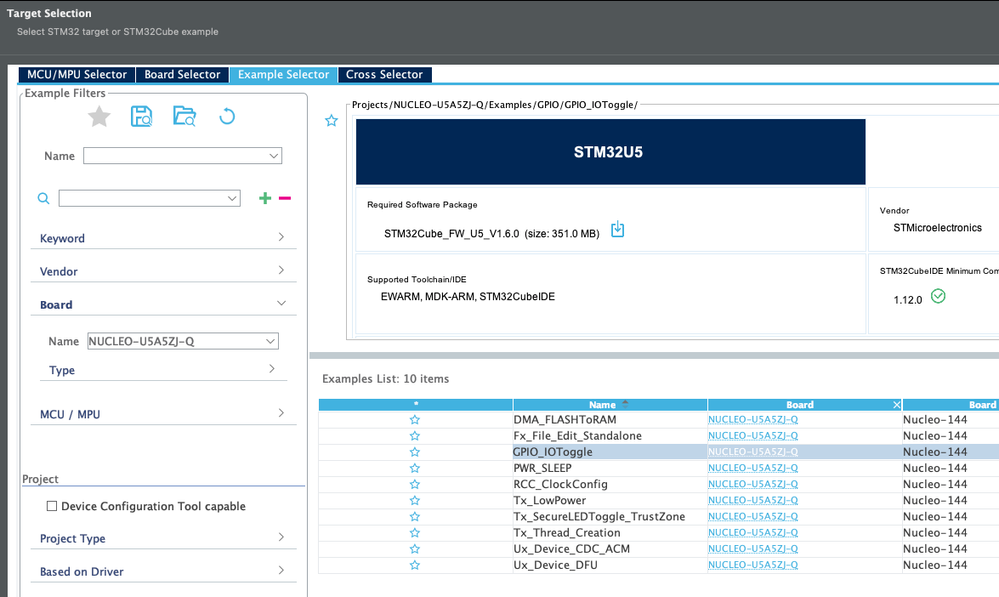
Task: Click the load saved search folder icon
Action: tap(184, 116)
